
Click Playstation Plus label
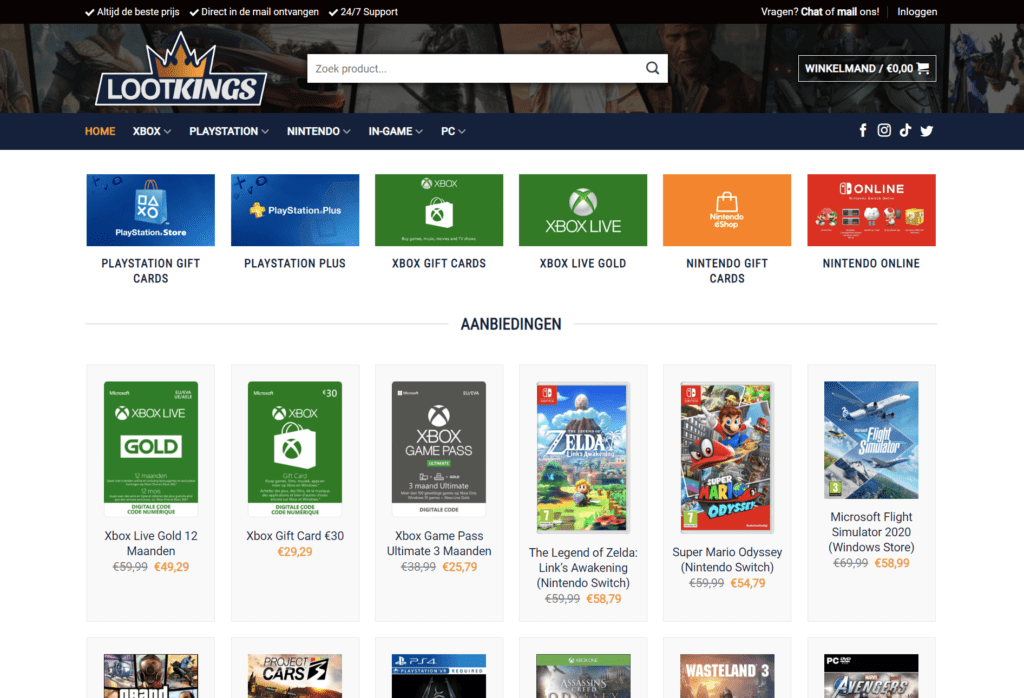295,264
